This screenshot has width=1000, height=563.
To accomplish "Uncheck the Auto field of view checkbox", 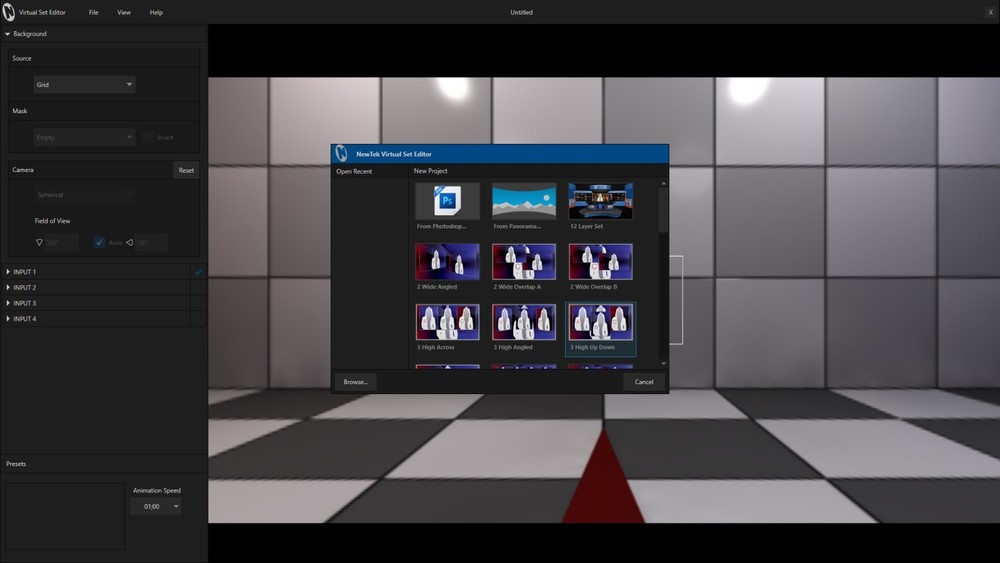I will [99, 242].
